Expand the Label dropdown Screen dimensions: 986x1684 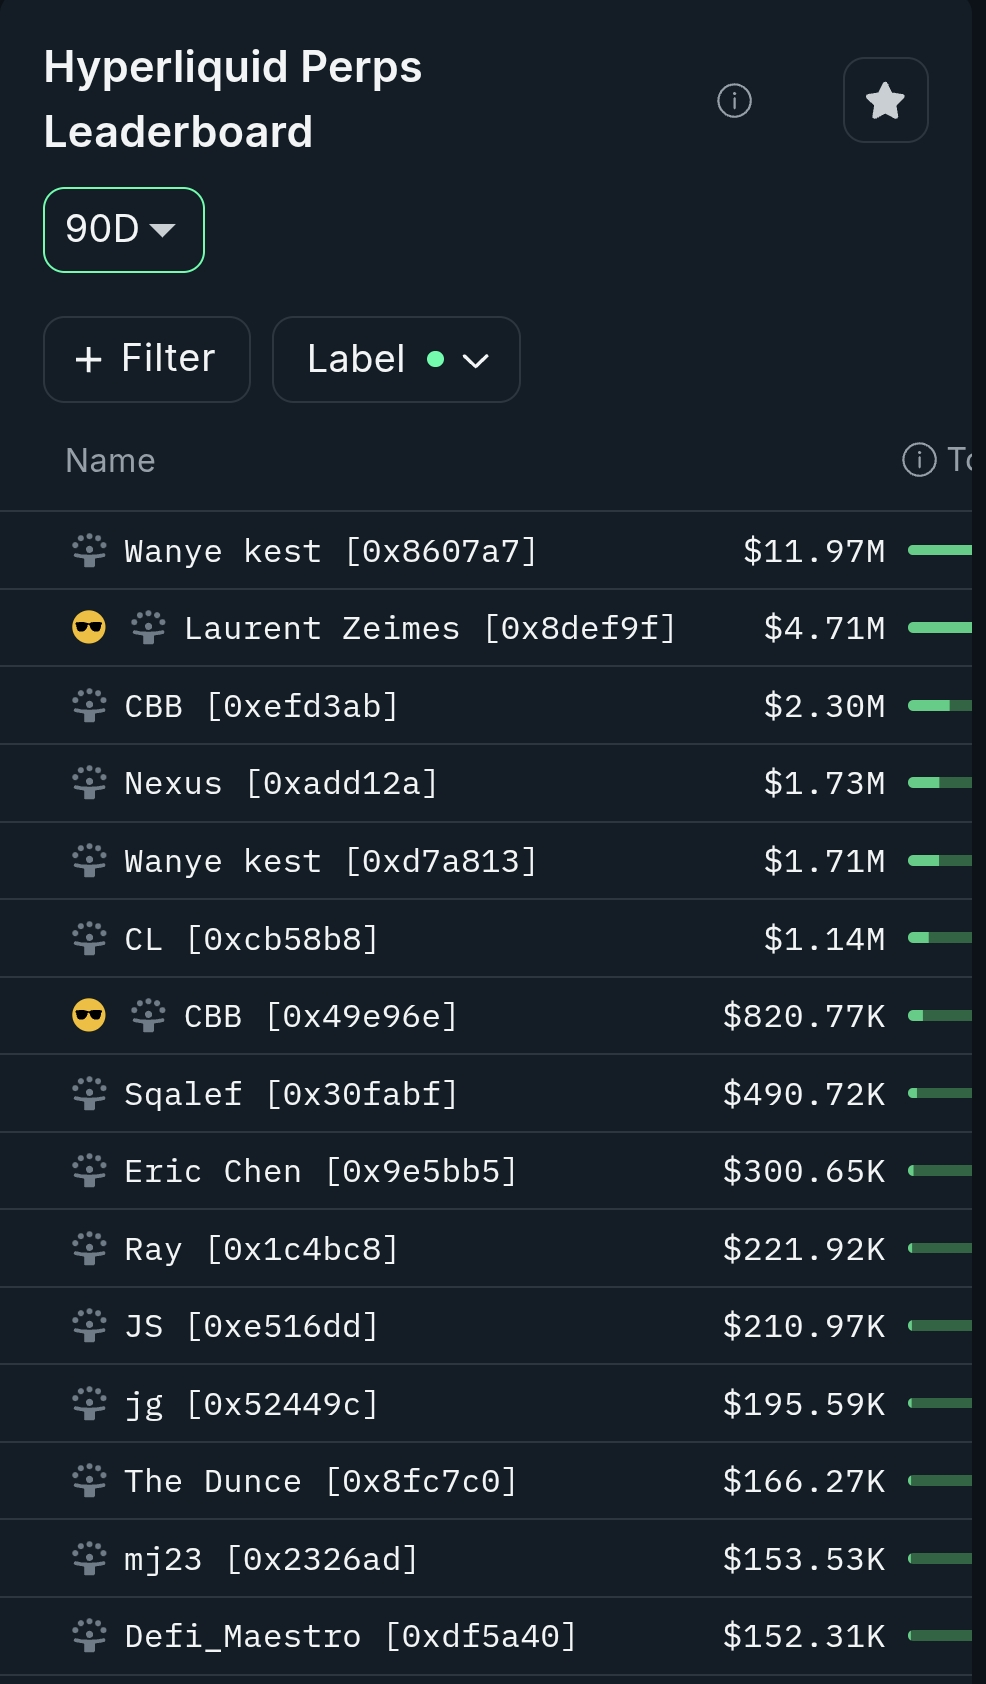tap(395, 360)
